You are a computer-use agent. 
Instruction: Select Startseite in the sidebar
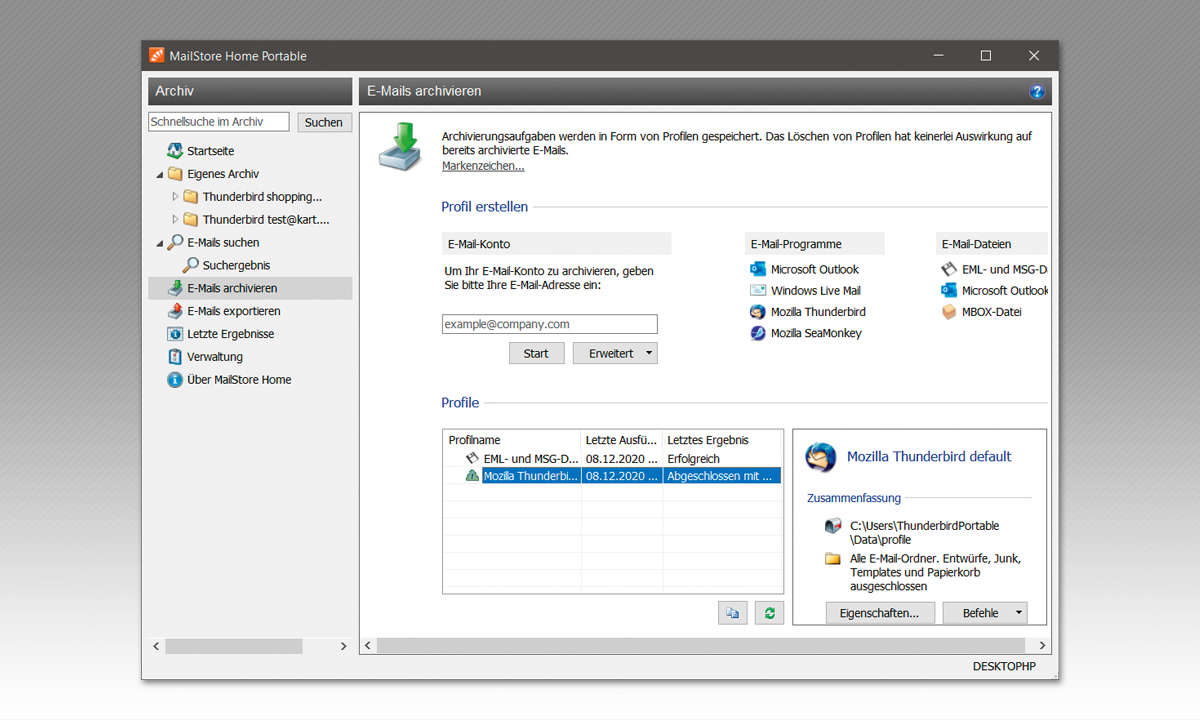coord(211,151)
